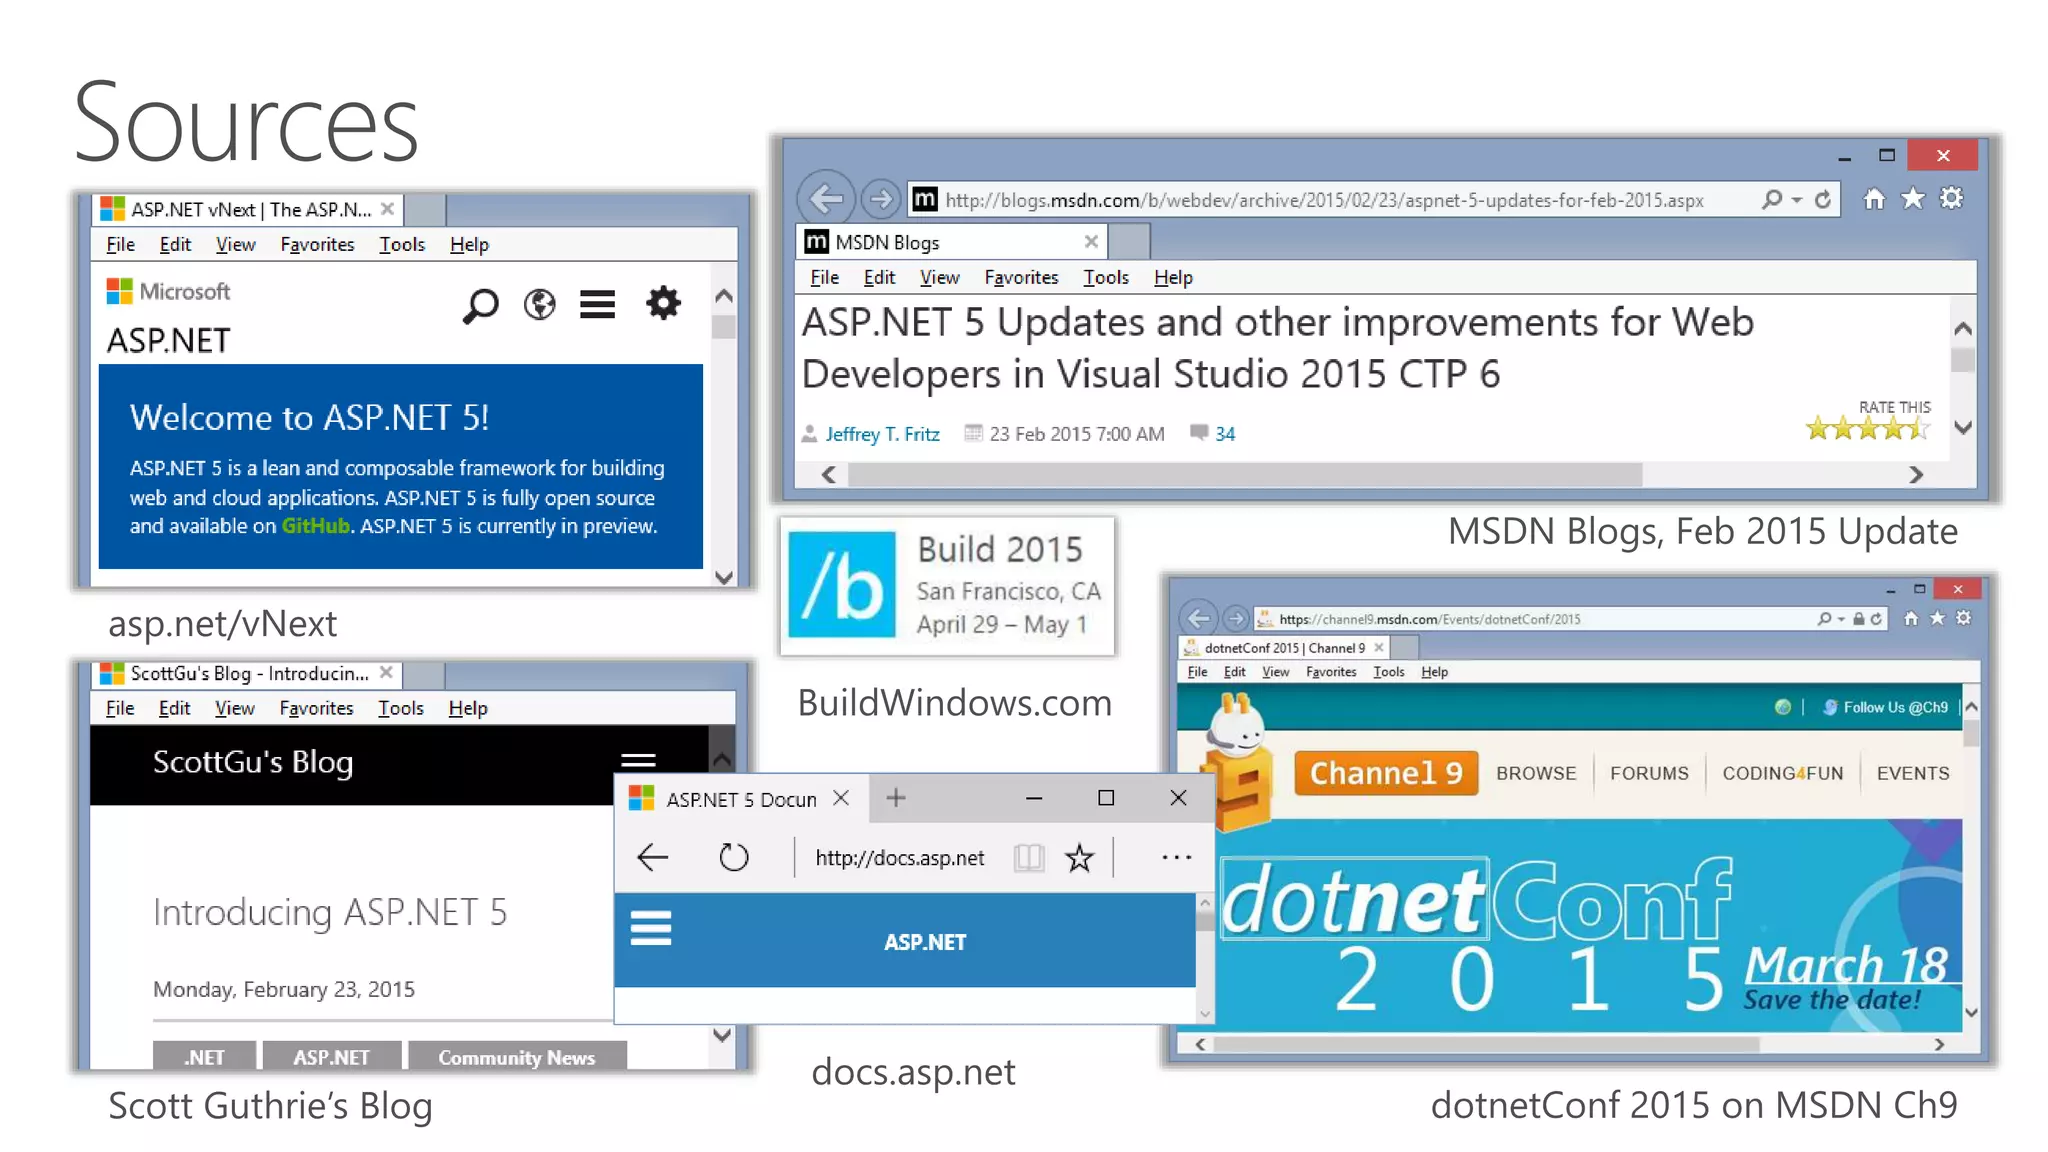Click the docs.asp.net address field
Viewport: 2048px width, 1152px height.
click(x=900, y=858)
